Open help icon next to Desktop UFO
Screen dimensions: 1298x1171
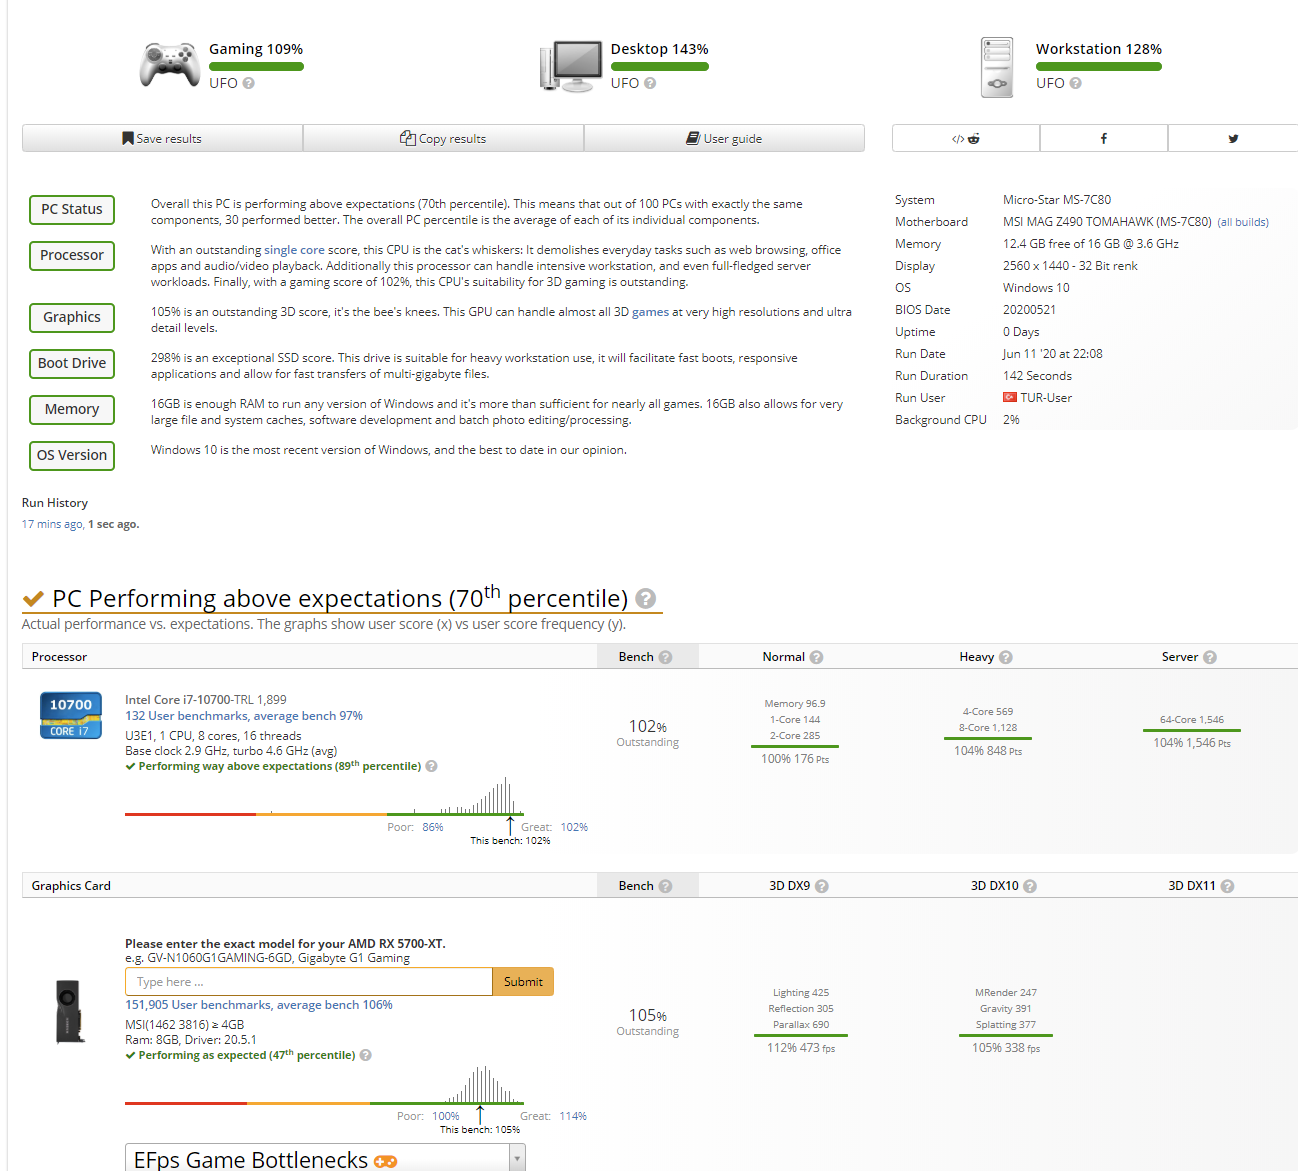650,83
